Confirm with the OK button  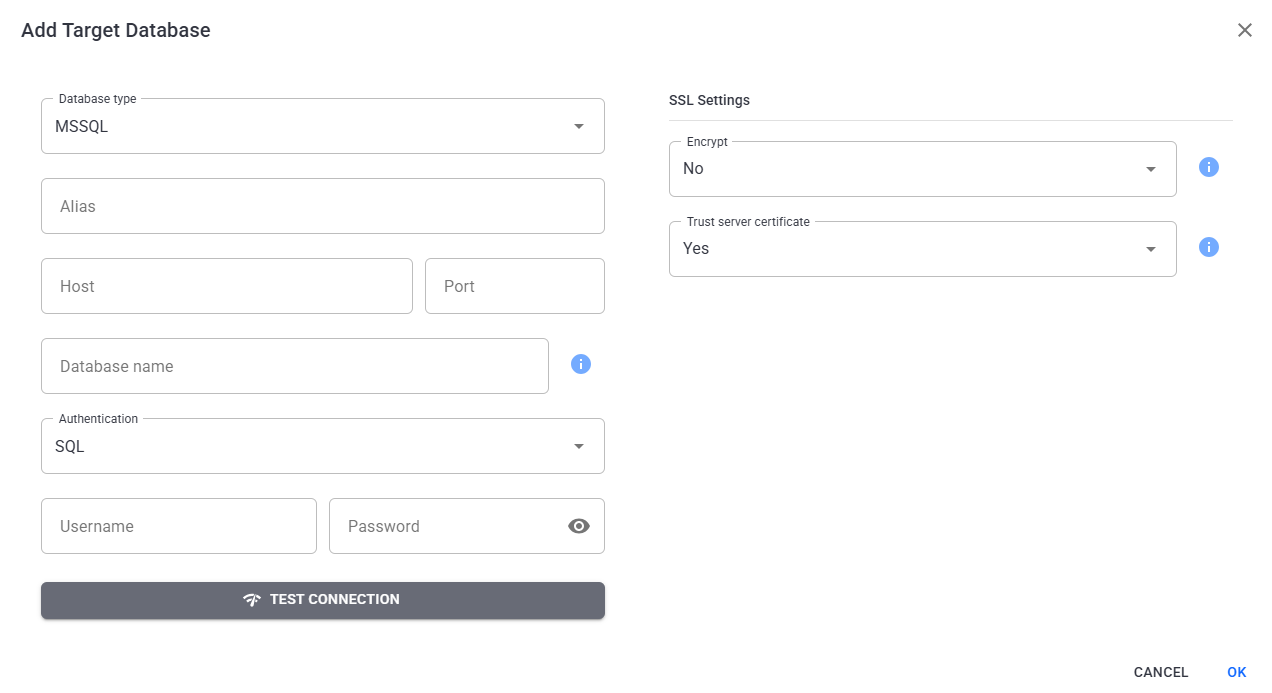point(1237,672)
